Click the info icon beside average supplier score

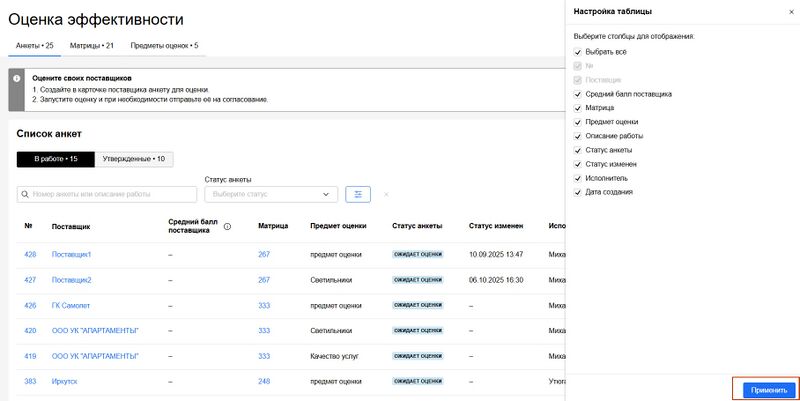pyautogui.click(x=227, y=227)
